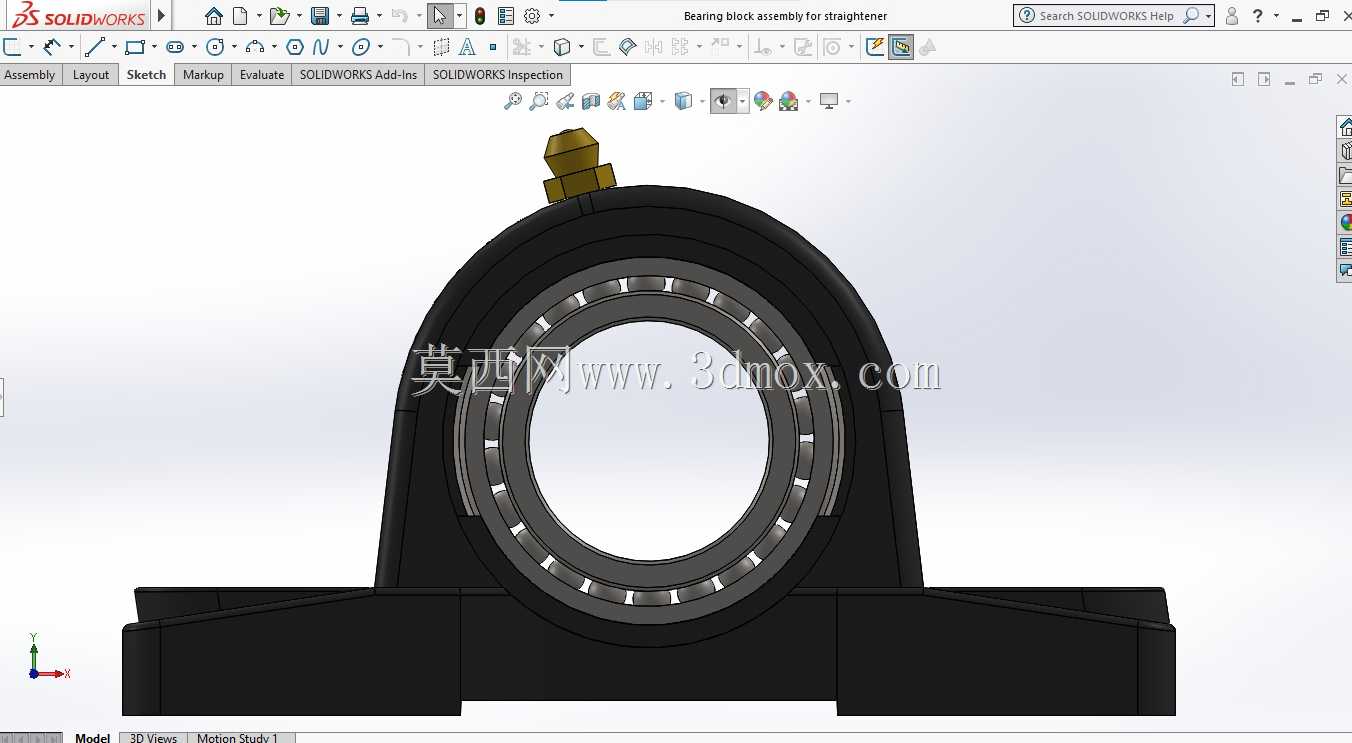Open an existing file icon

click(280, 16)
